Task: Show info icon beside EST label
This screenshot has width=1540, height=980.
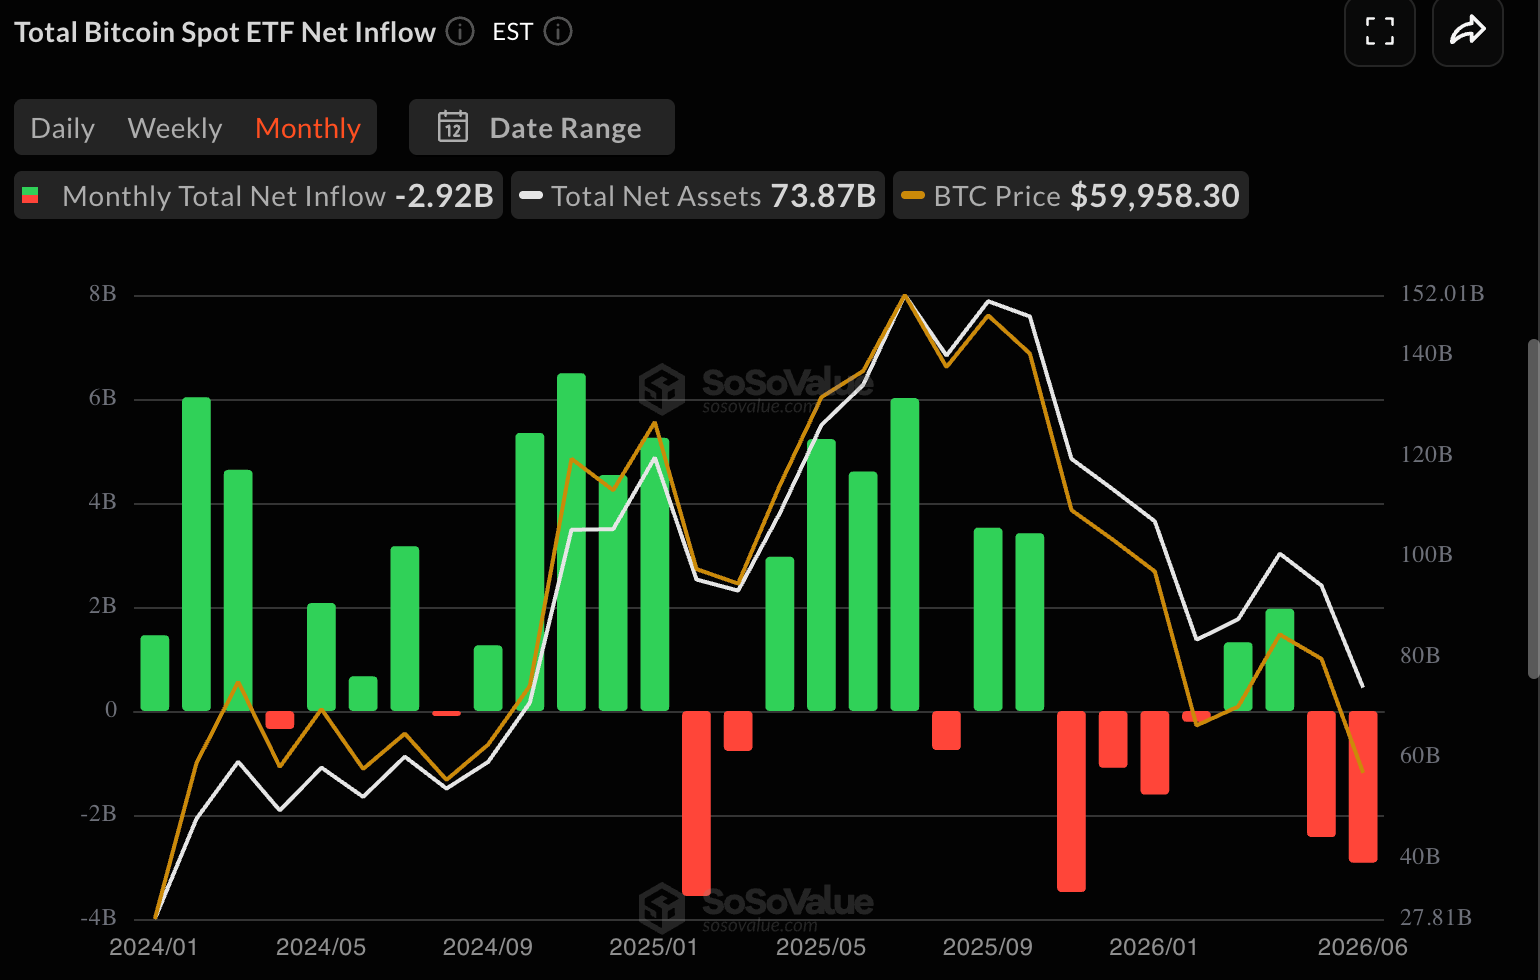Action: (x=558, y=32)
